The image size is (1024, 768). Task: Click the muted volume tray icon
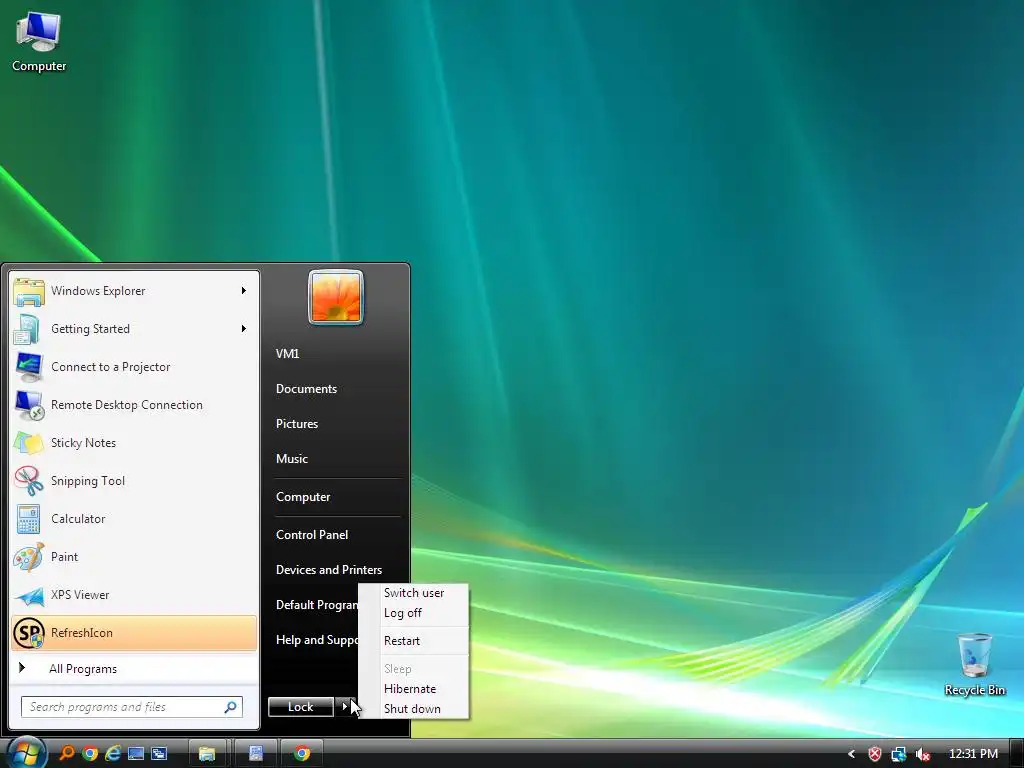[x=923, y=754]
